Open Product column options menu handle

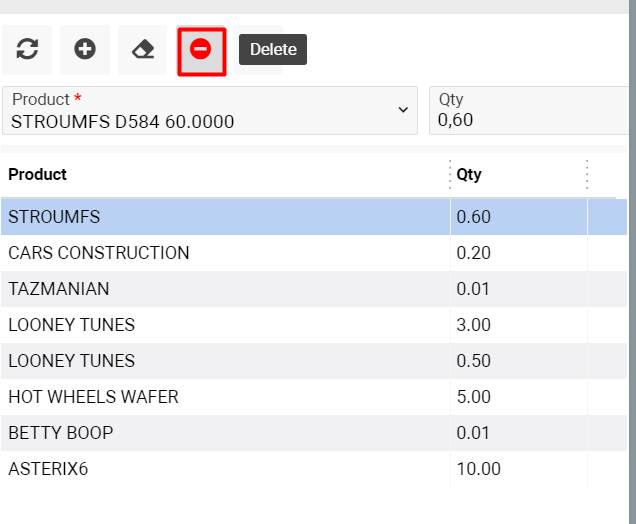pos(448,174)
